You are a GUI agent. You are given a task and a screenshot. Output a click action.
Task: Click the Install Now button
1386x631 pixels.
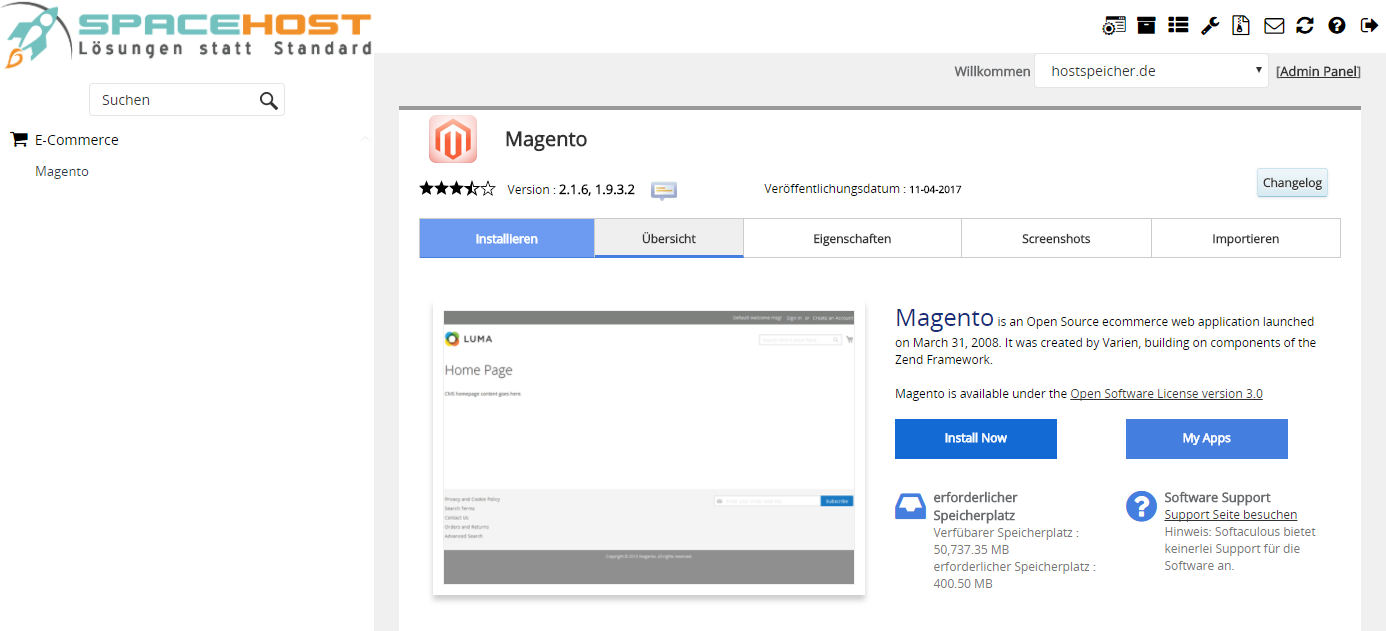point(976,438)
